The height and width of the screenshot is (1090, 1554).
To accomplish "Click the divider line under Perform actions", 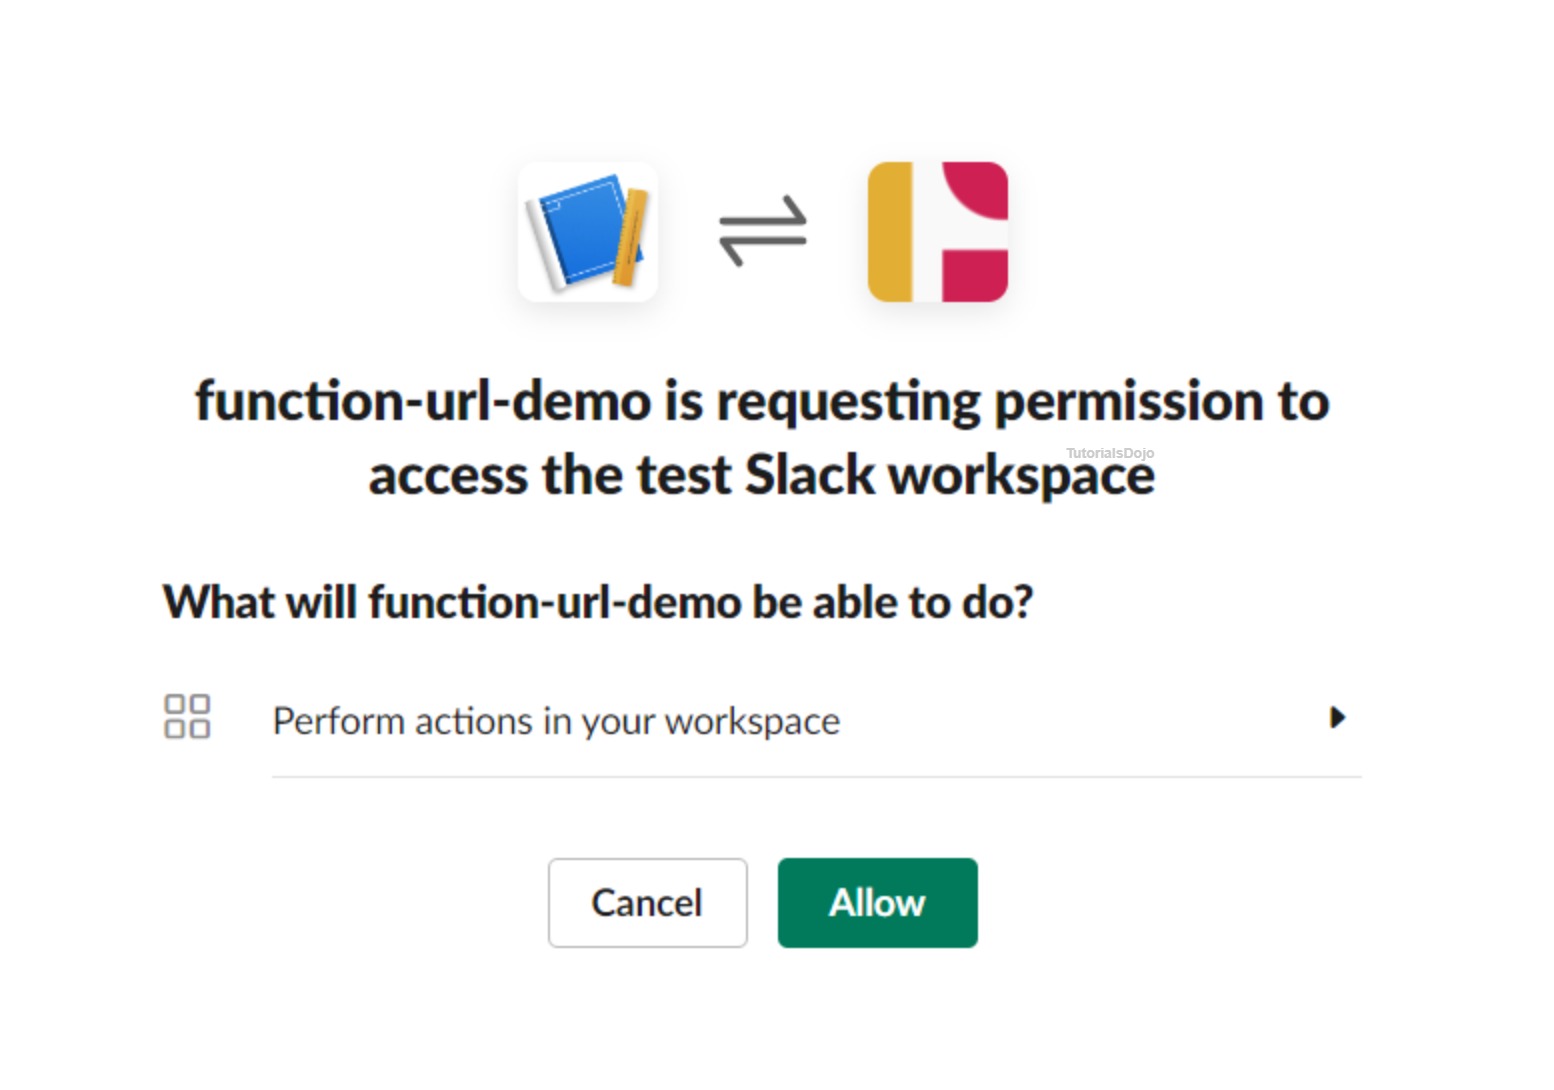I will pyautogui.click(x=816, y=776).
